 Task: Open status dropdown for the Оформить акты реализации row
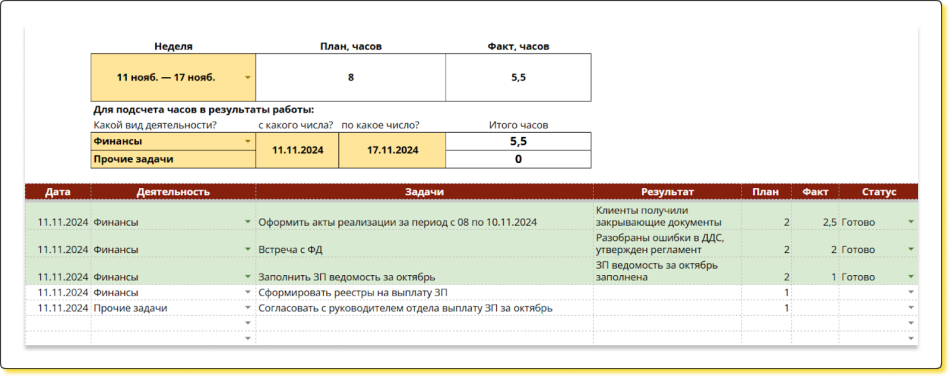pos(911,222)
